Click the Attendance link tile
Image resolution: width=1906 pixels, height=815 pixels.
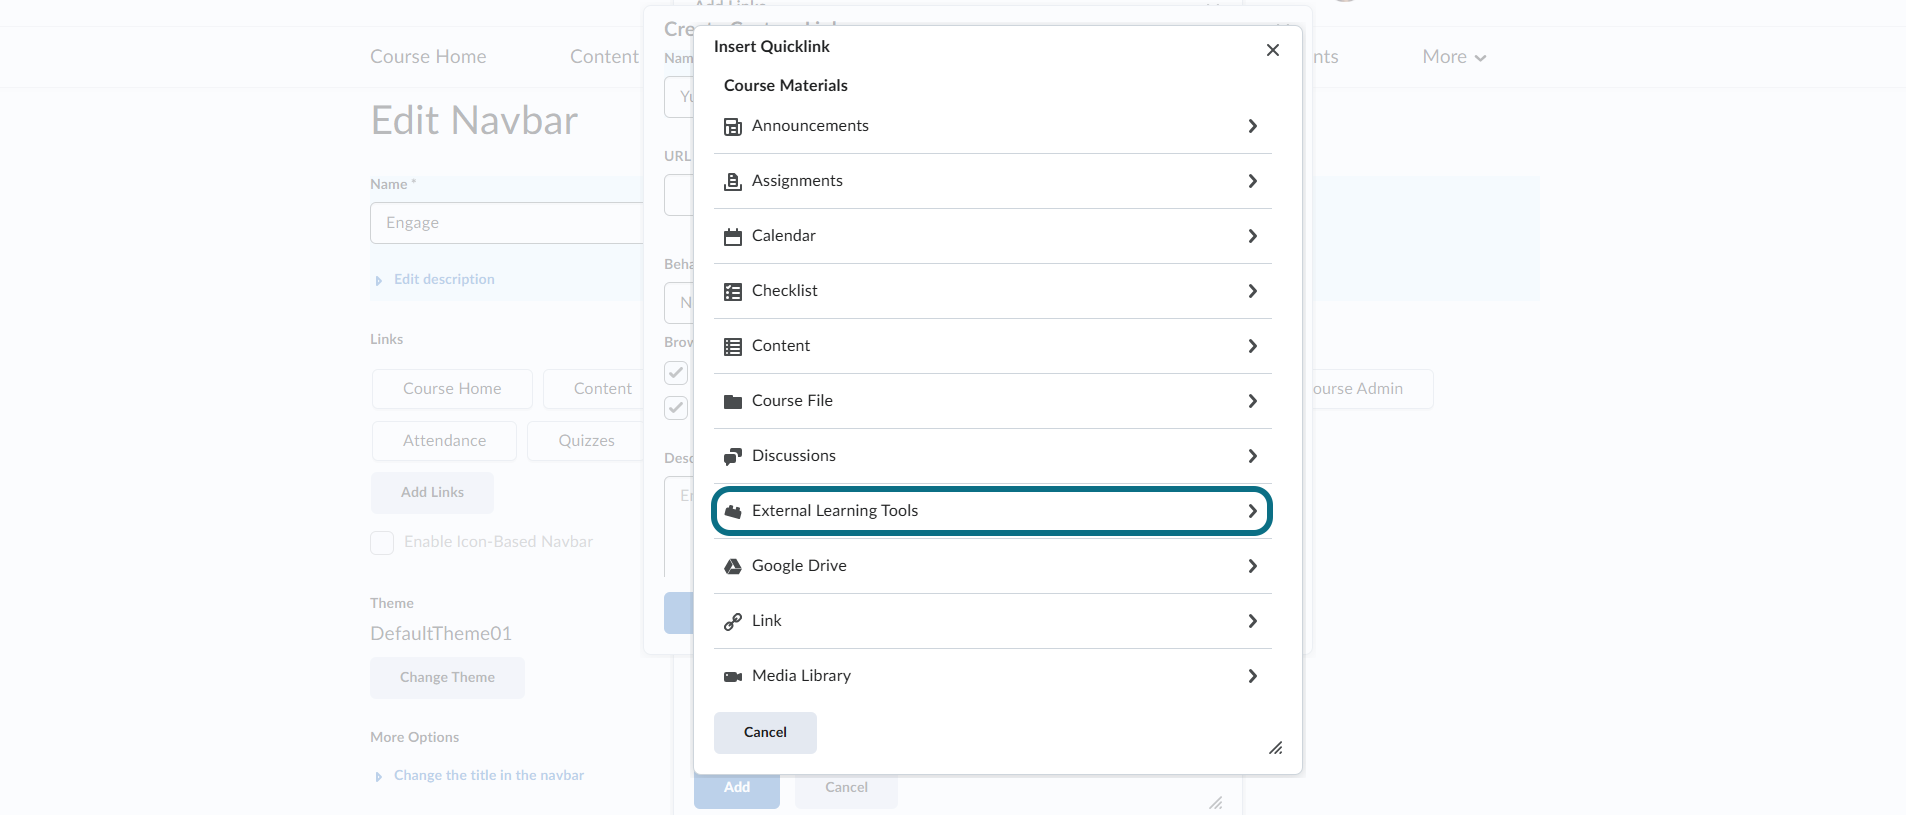tap(444, 441)
